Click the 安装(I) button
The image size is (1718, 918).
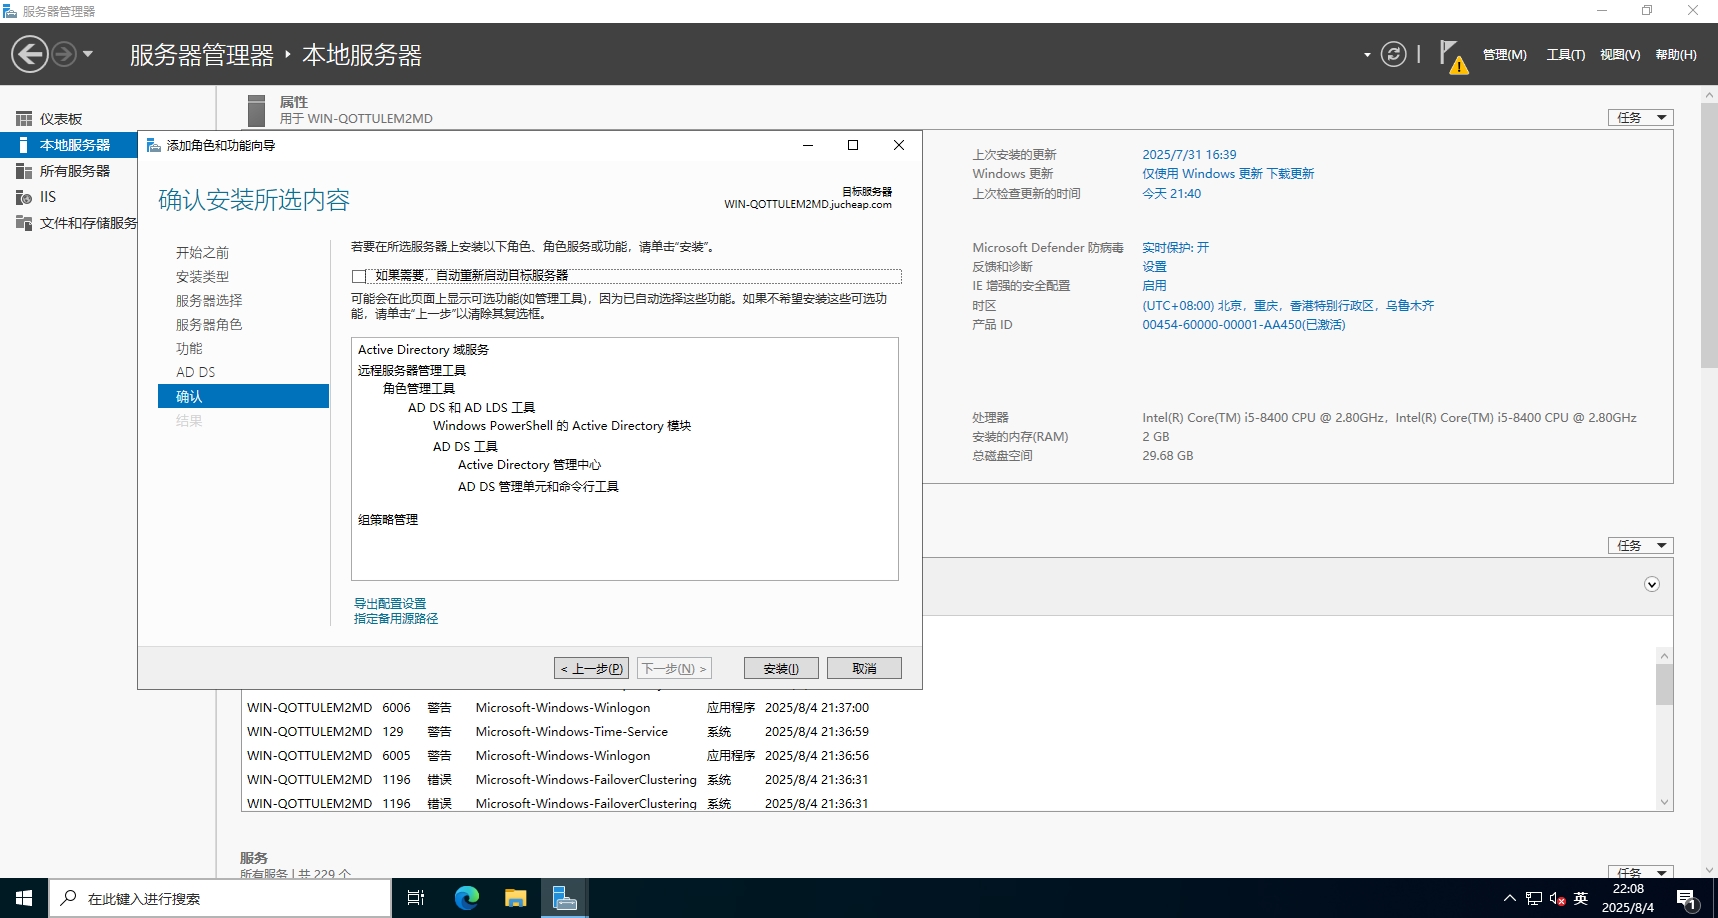pos(781,669)
